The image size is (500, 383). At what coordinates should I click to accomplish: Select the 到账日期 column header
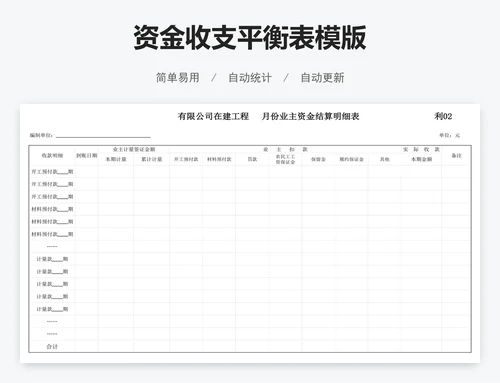tap(87, 155)
